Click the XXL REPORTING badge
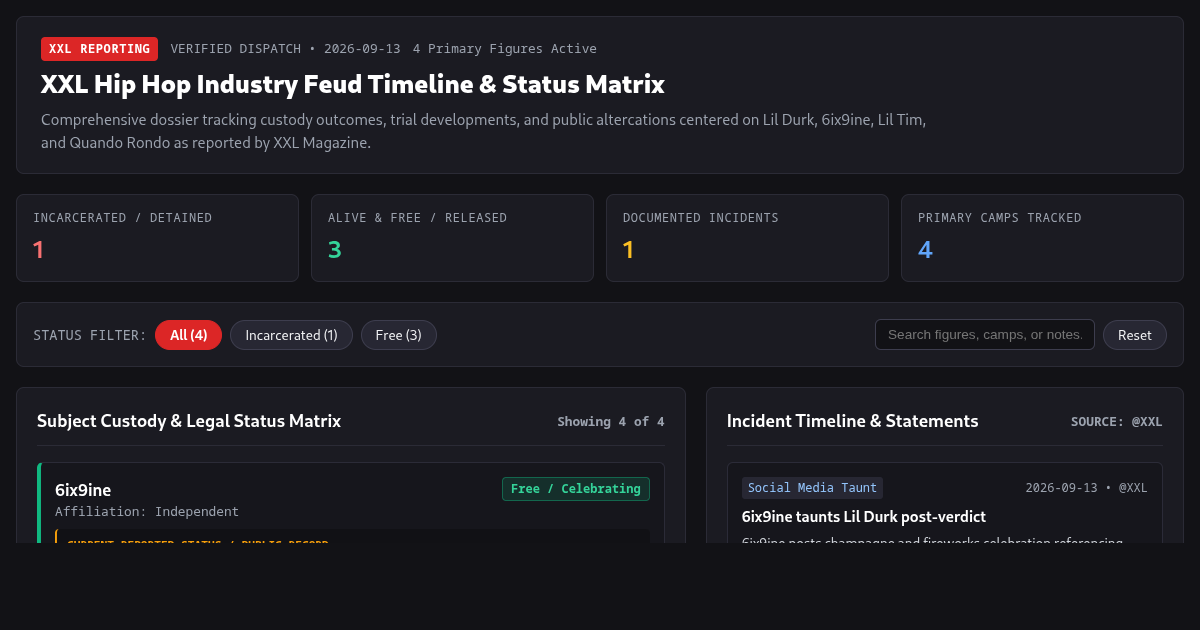Screen dimensions: 1200x630 (99, 49)
